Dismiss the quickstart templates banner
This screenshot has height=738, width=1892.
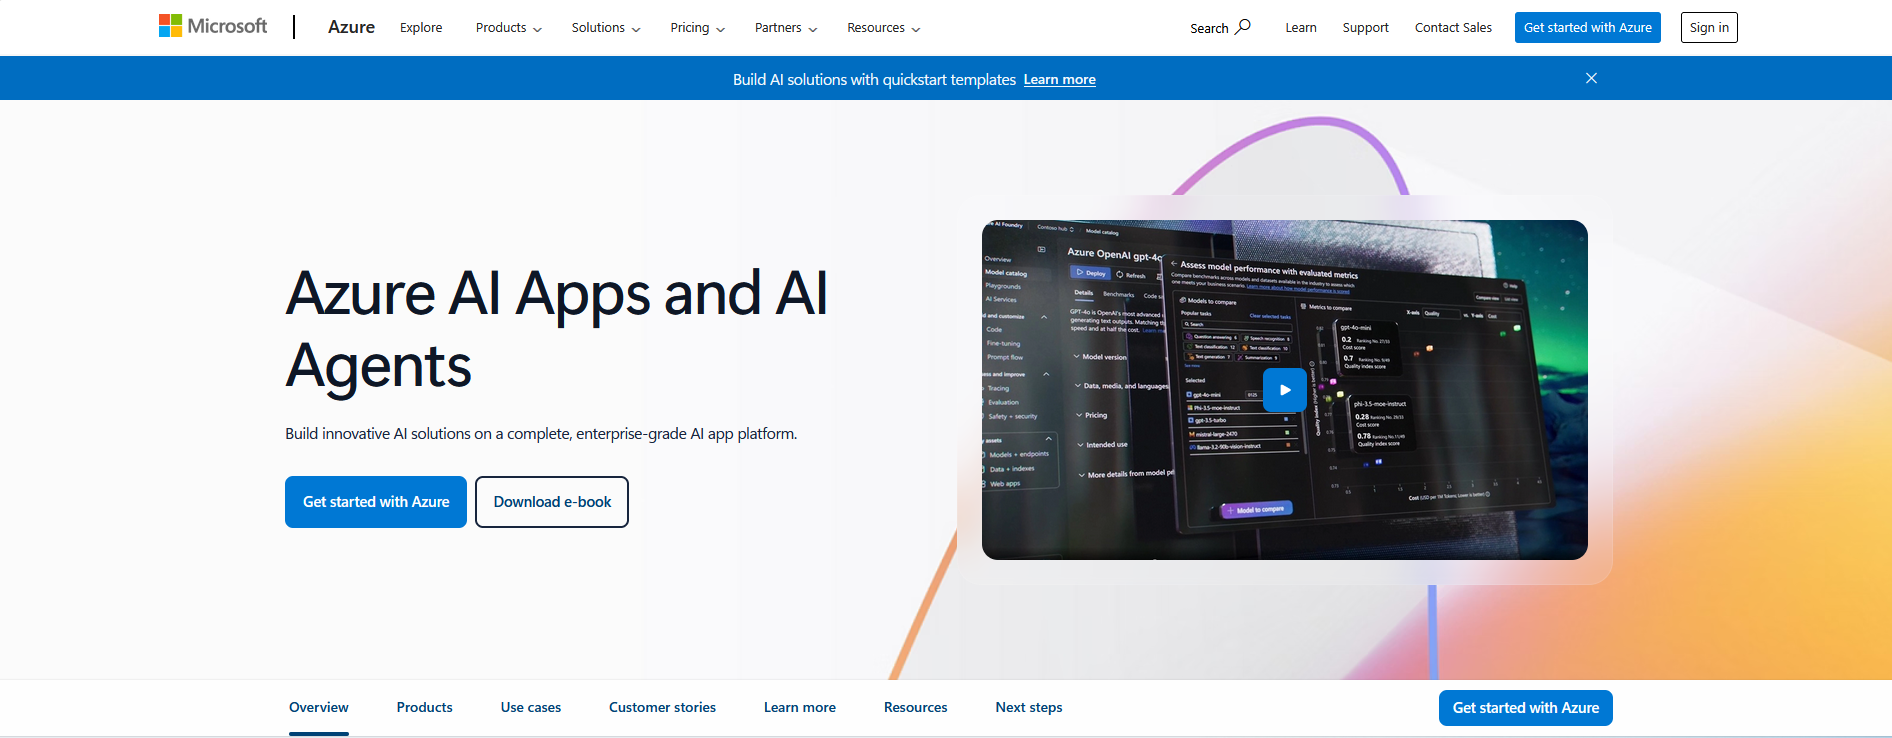coord(1591,78)
